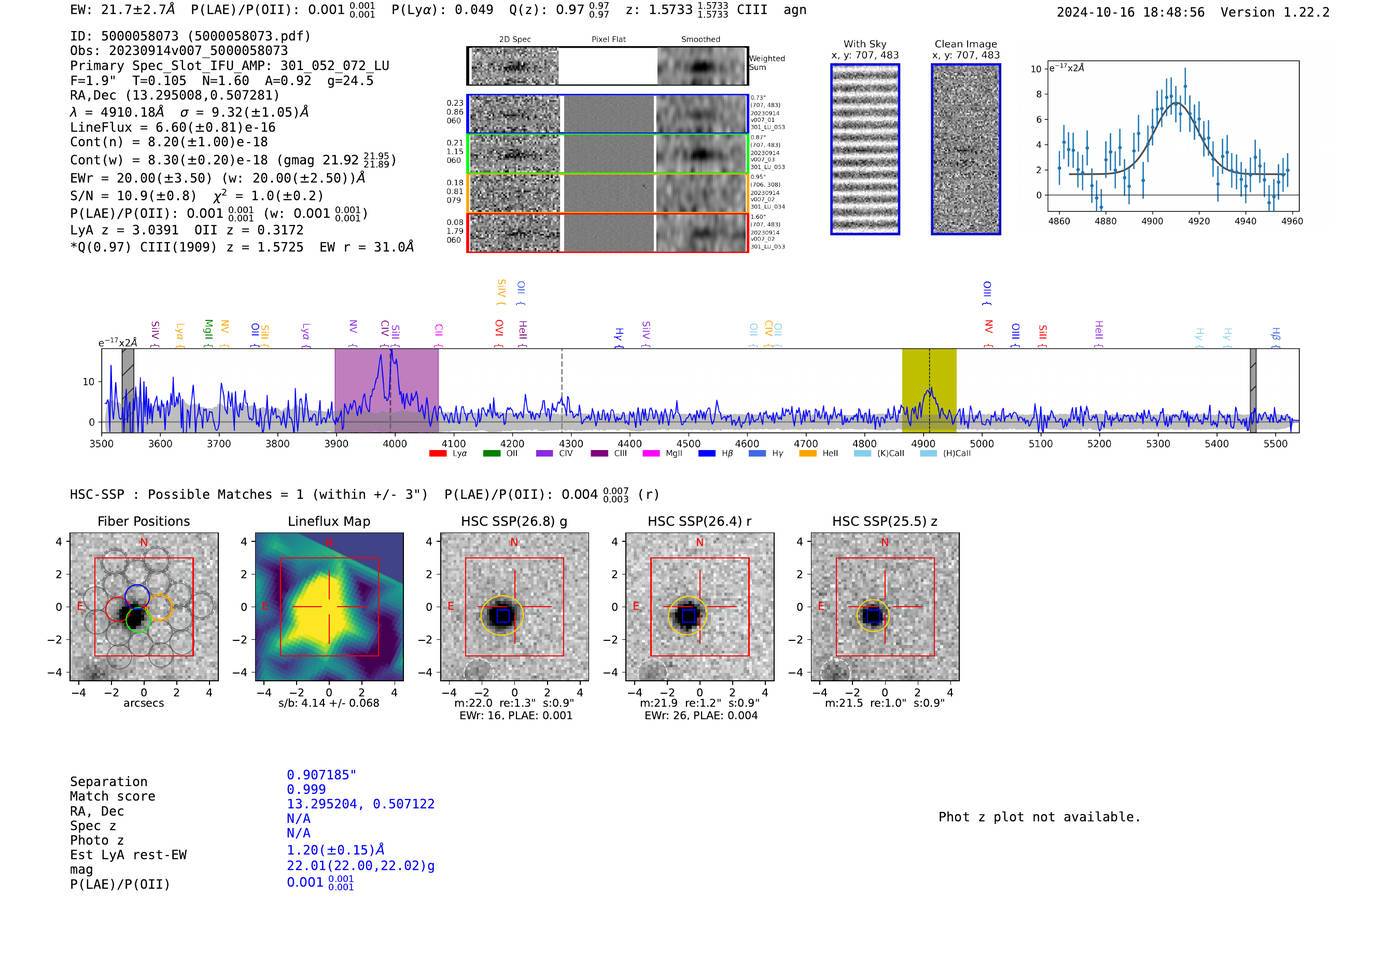Open the Fiber Positions image
The width and height of the screenshot is (1400, 953).
(x=144, y=607)
